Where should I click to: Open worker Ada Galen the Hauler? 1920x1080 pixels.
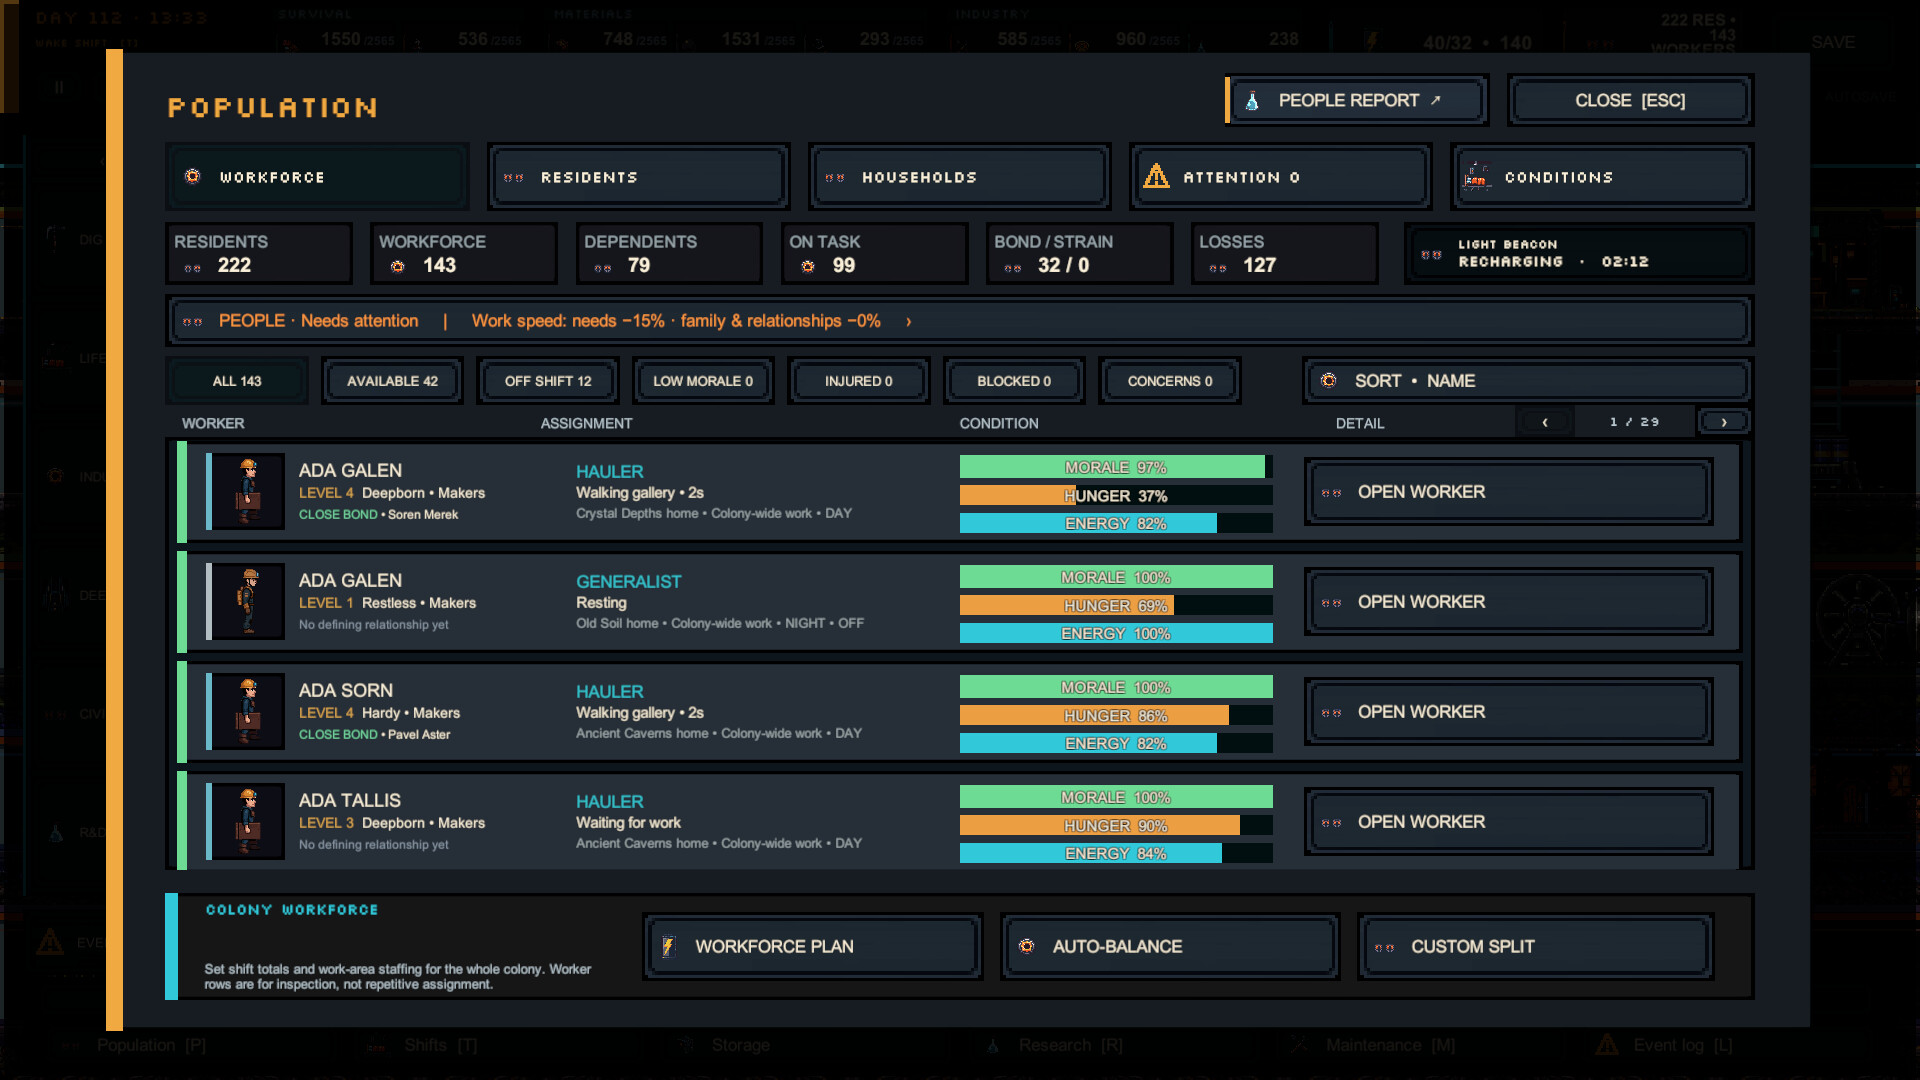pos(1509,492)
